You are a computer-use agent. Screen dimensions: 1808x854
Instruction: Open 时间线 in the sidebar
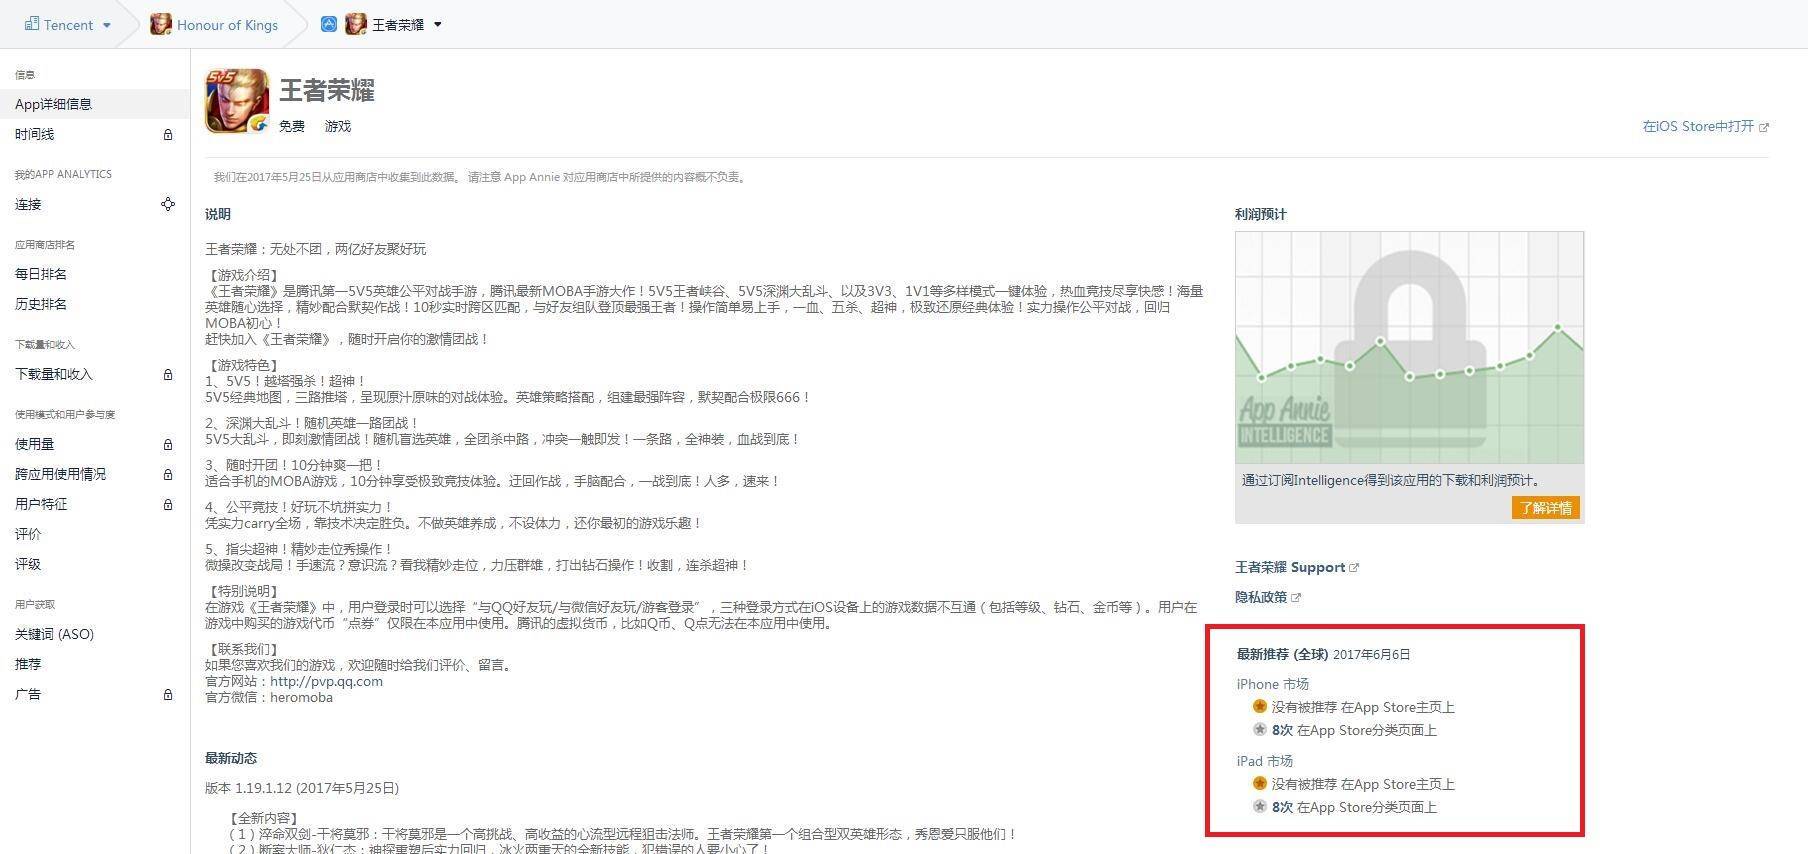pyautogui.click(x=35, y=134)
